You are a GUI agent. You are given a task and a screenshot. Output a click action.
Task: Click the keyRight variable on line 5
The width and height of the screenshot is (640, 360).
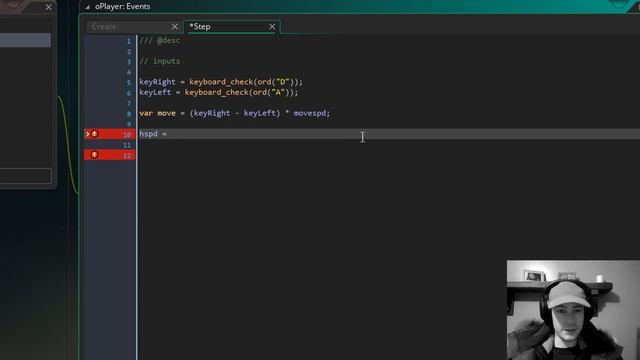point(157,82)
